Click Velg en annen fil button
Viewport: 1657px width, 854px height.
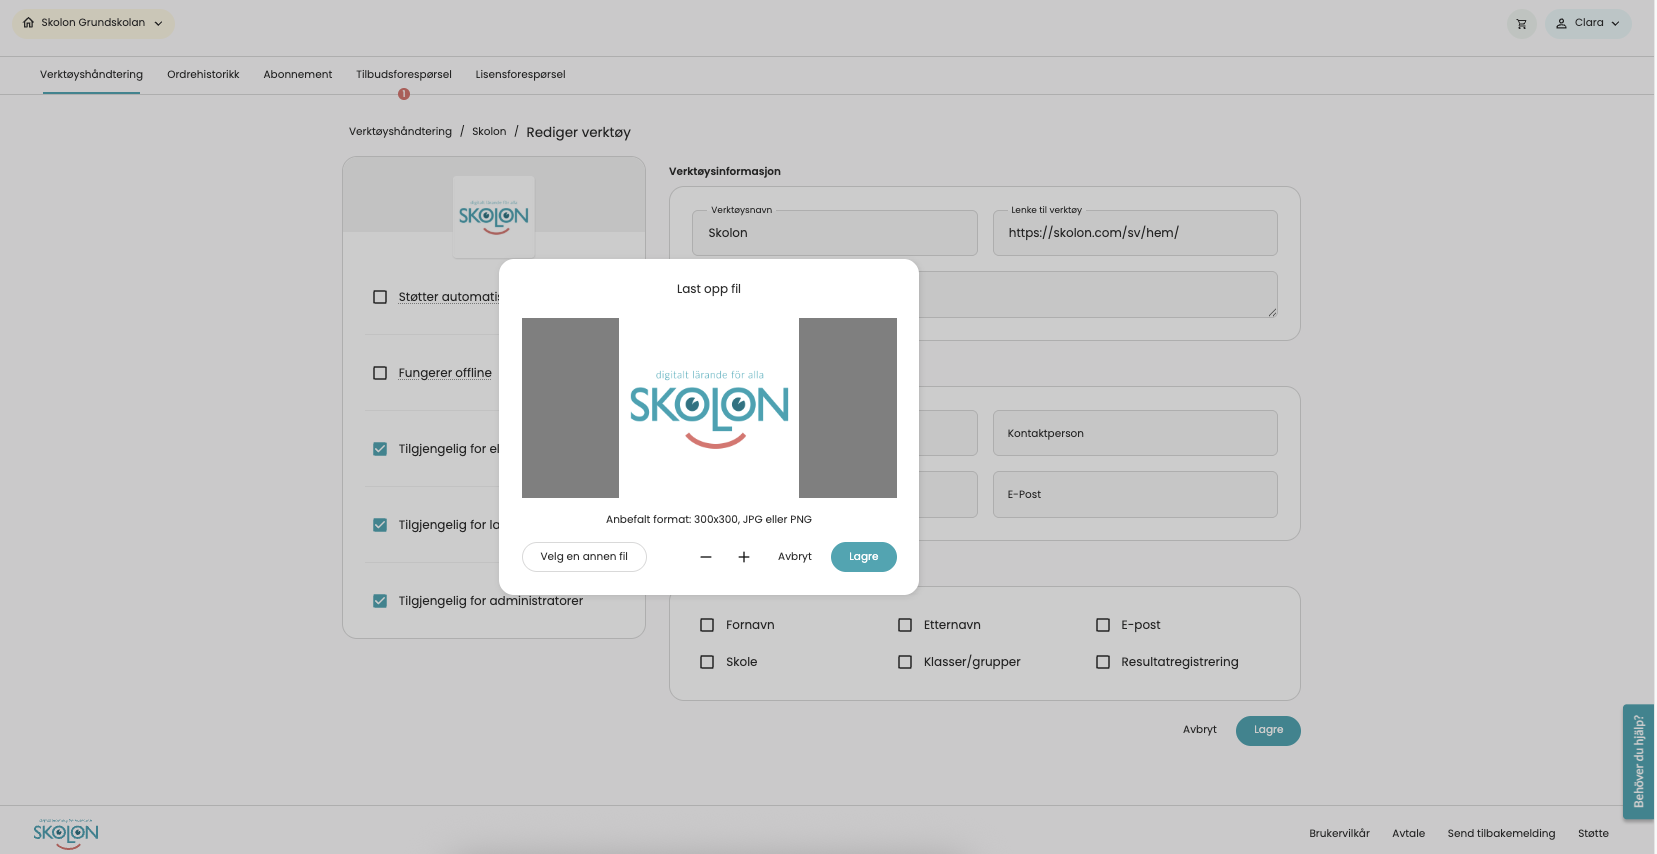pyautogui.click(x=584, y=557)
